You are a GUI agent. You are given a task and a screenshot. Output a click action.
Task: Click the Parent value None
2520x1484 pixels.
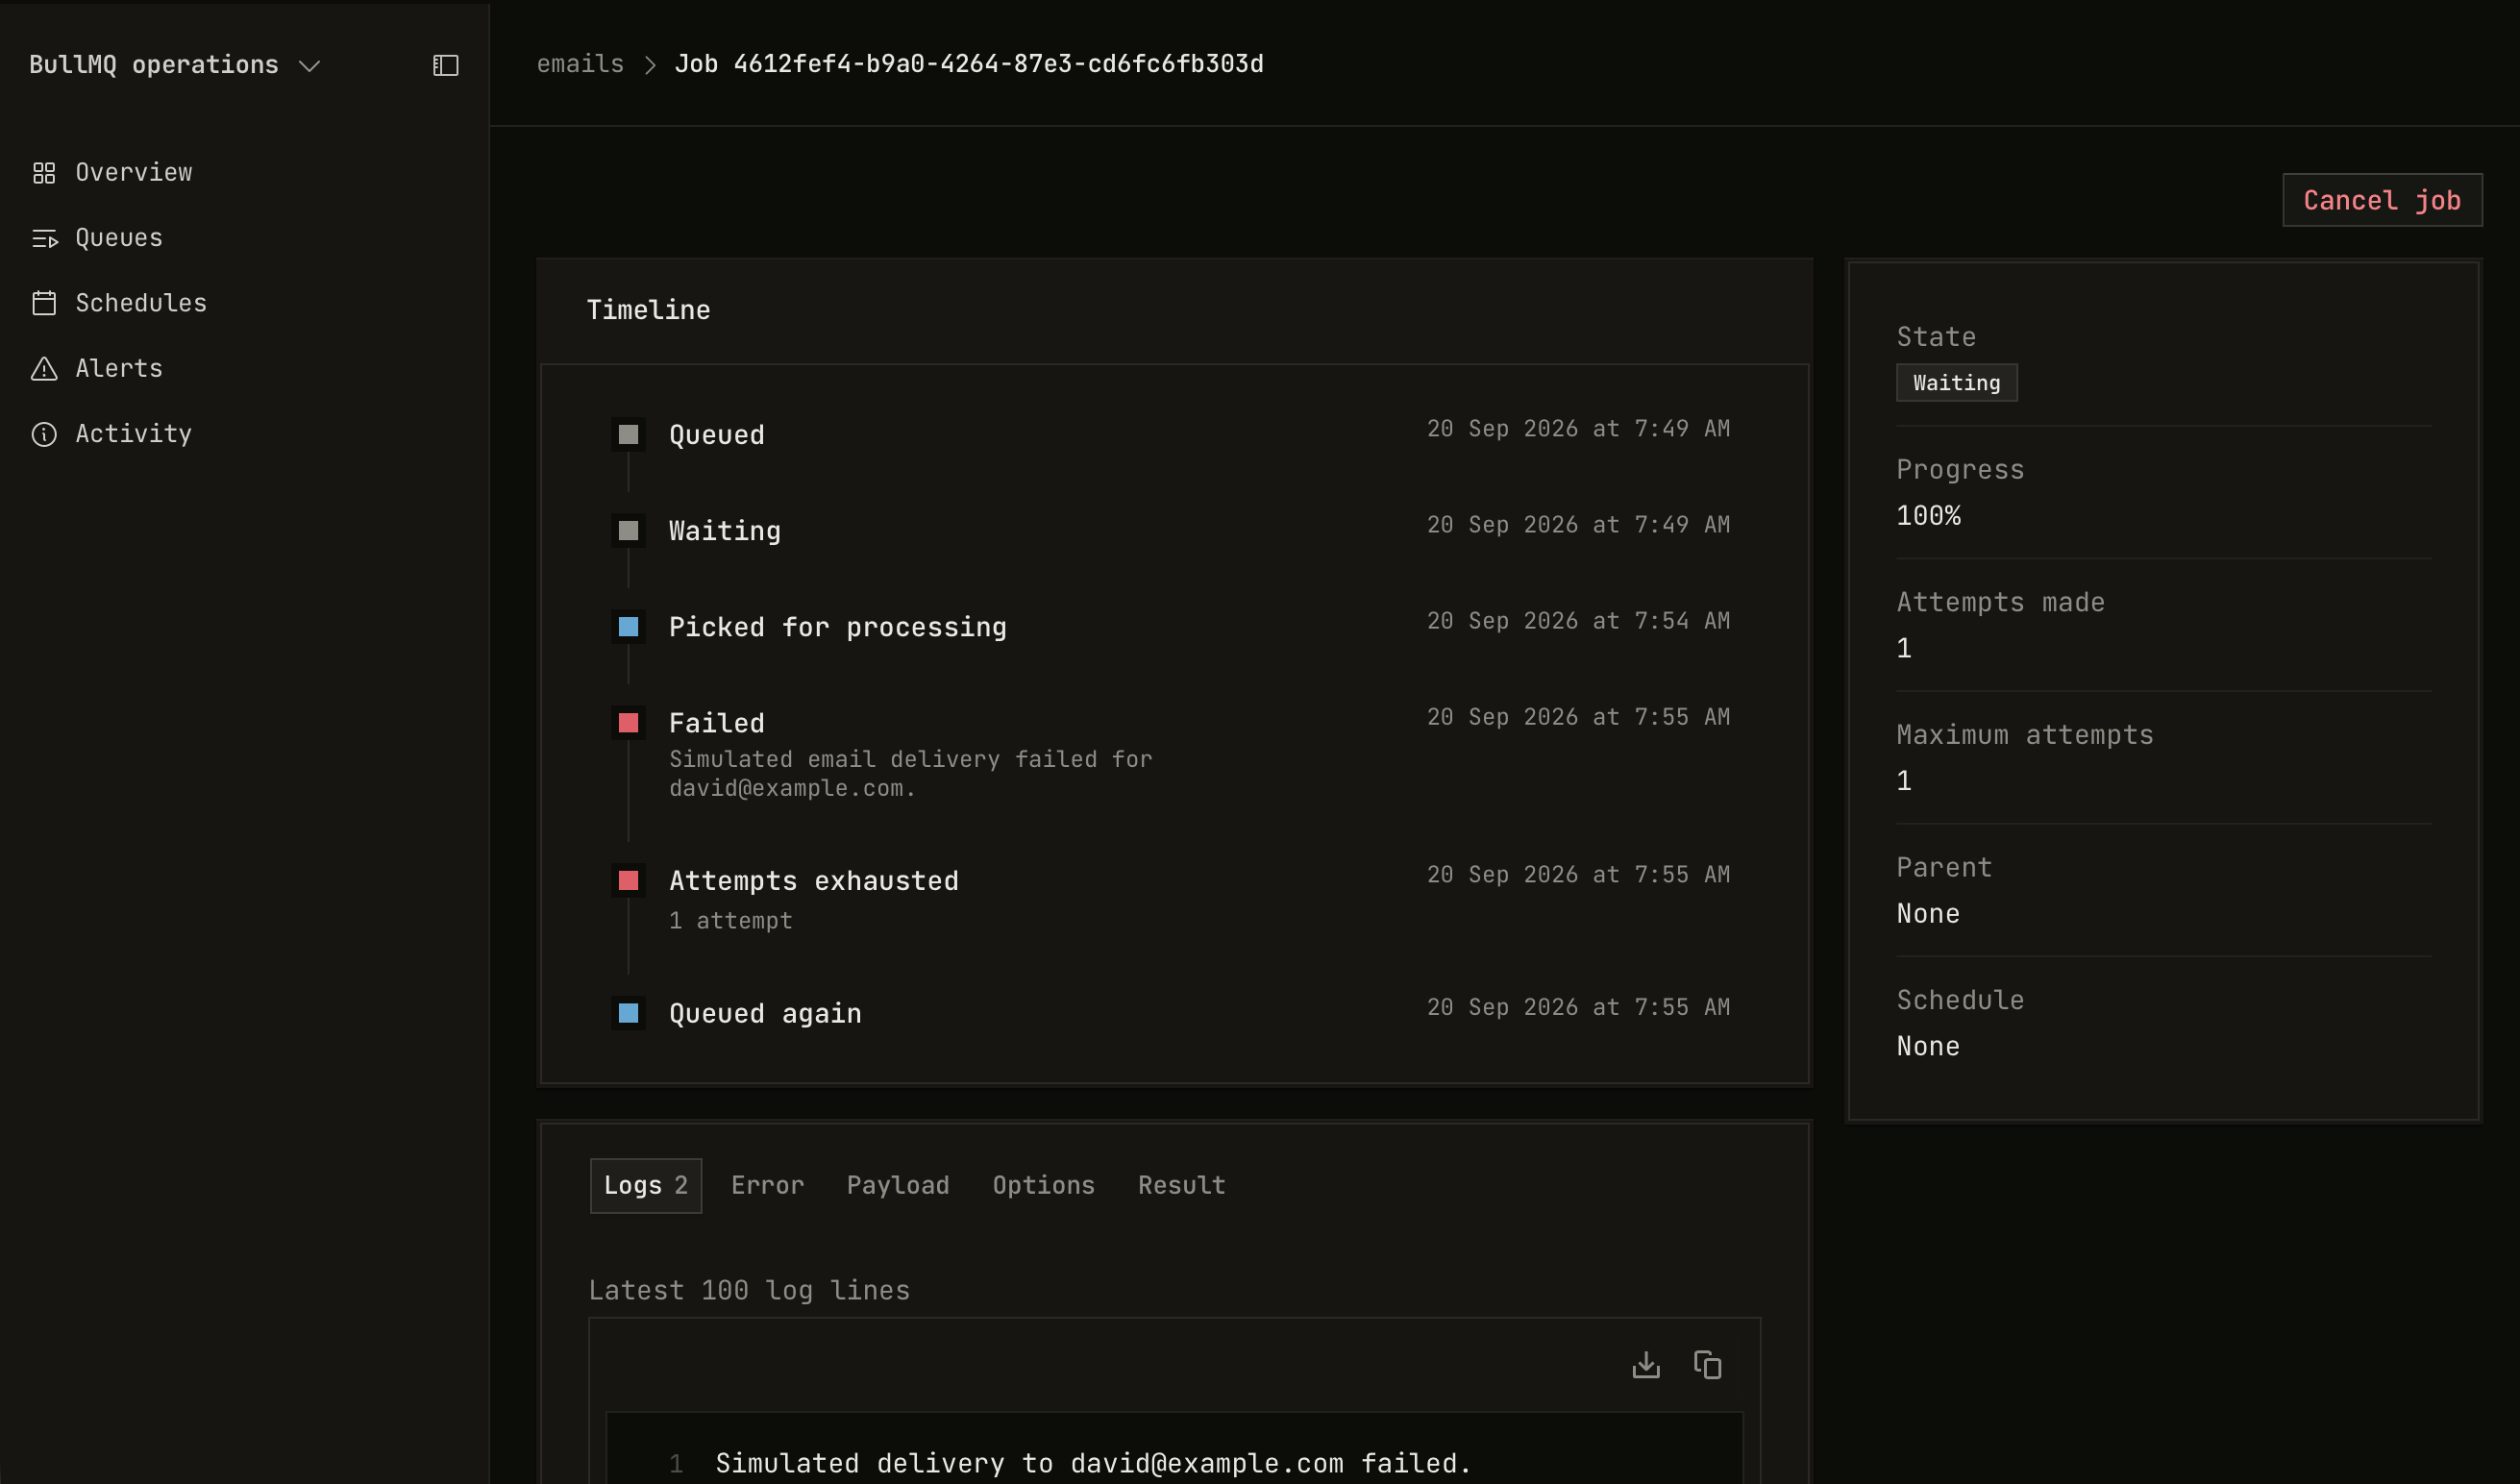[x=1928, y=914]
